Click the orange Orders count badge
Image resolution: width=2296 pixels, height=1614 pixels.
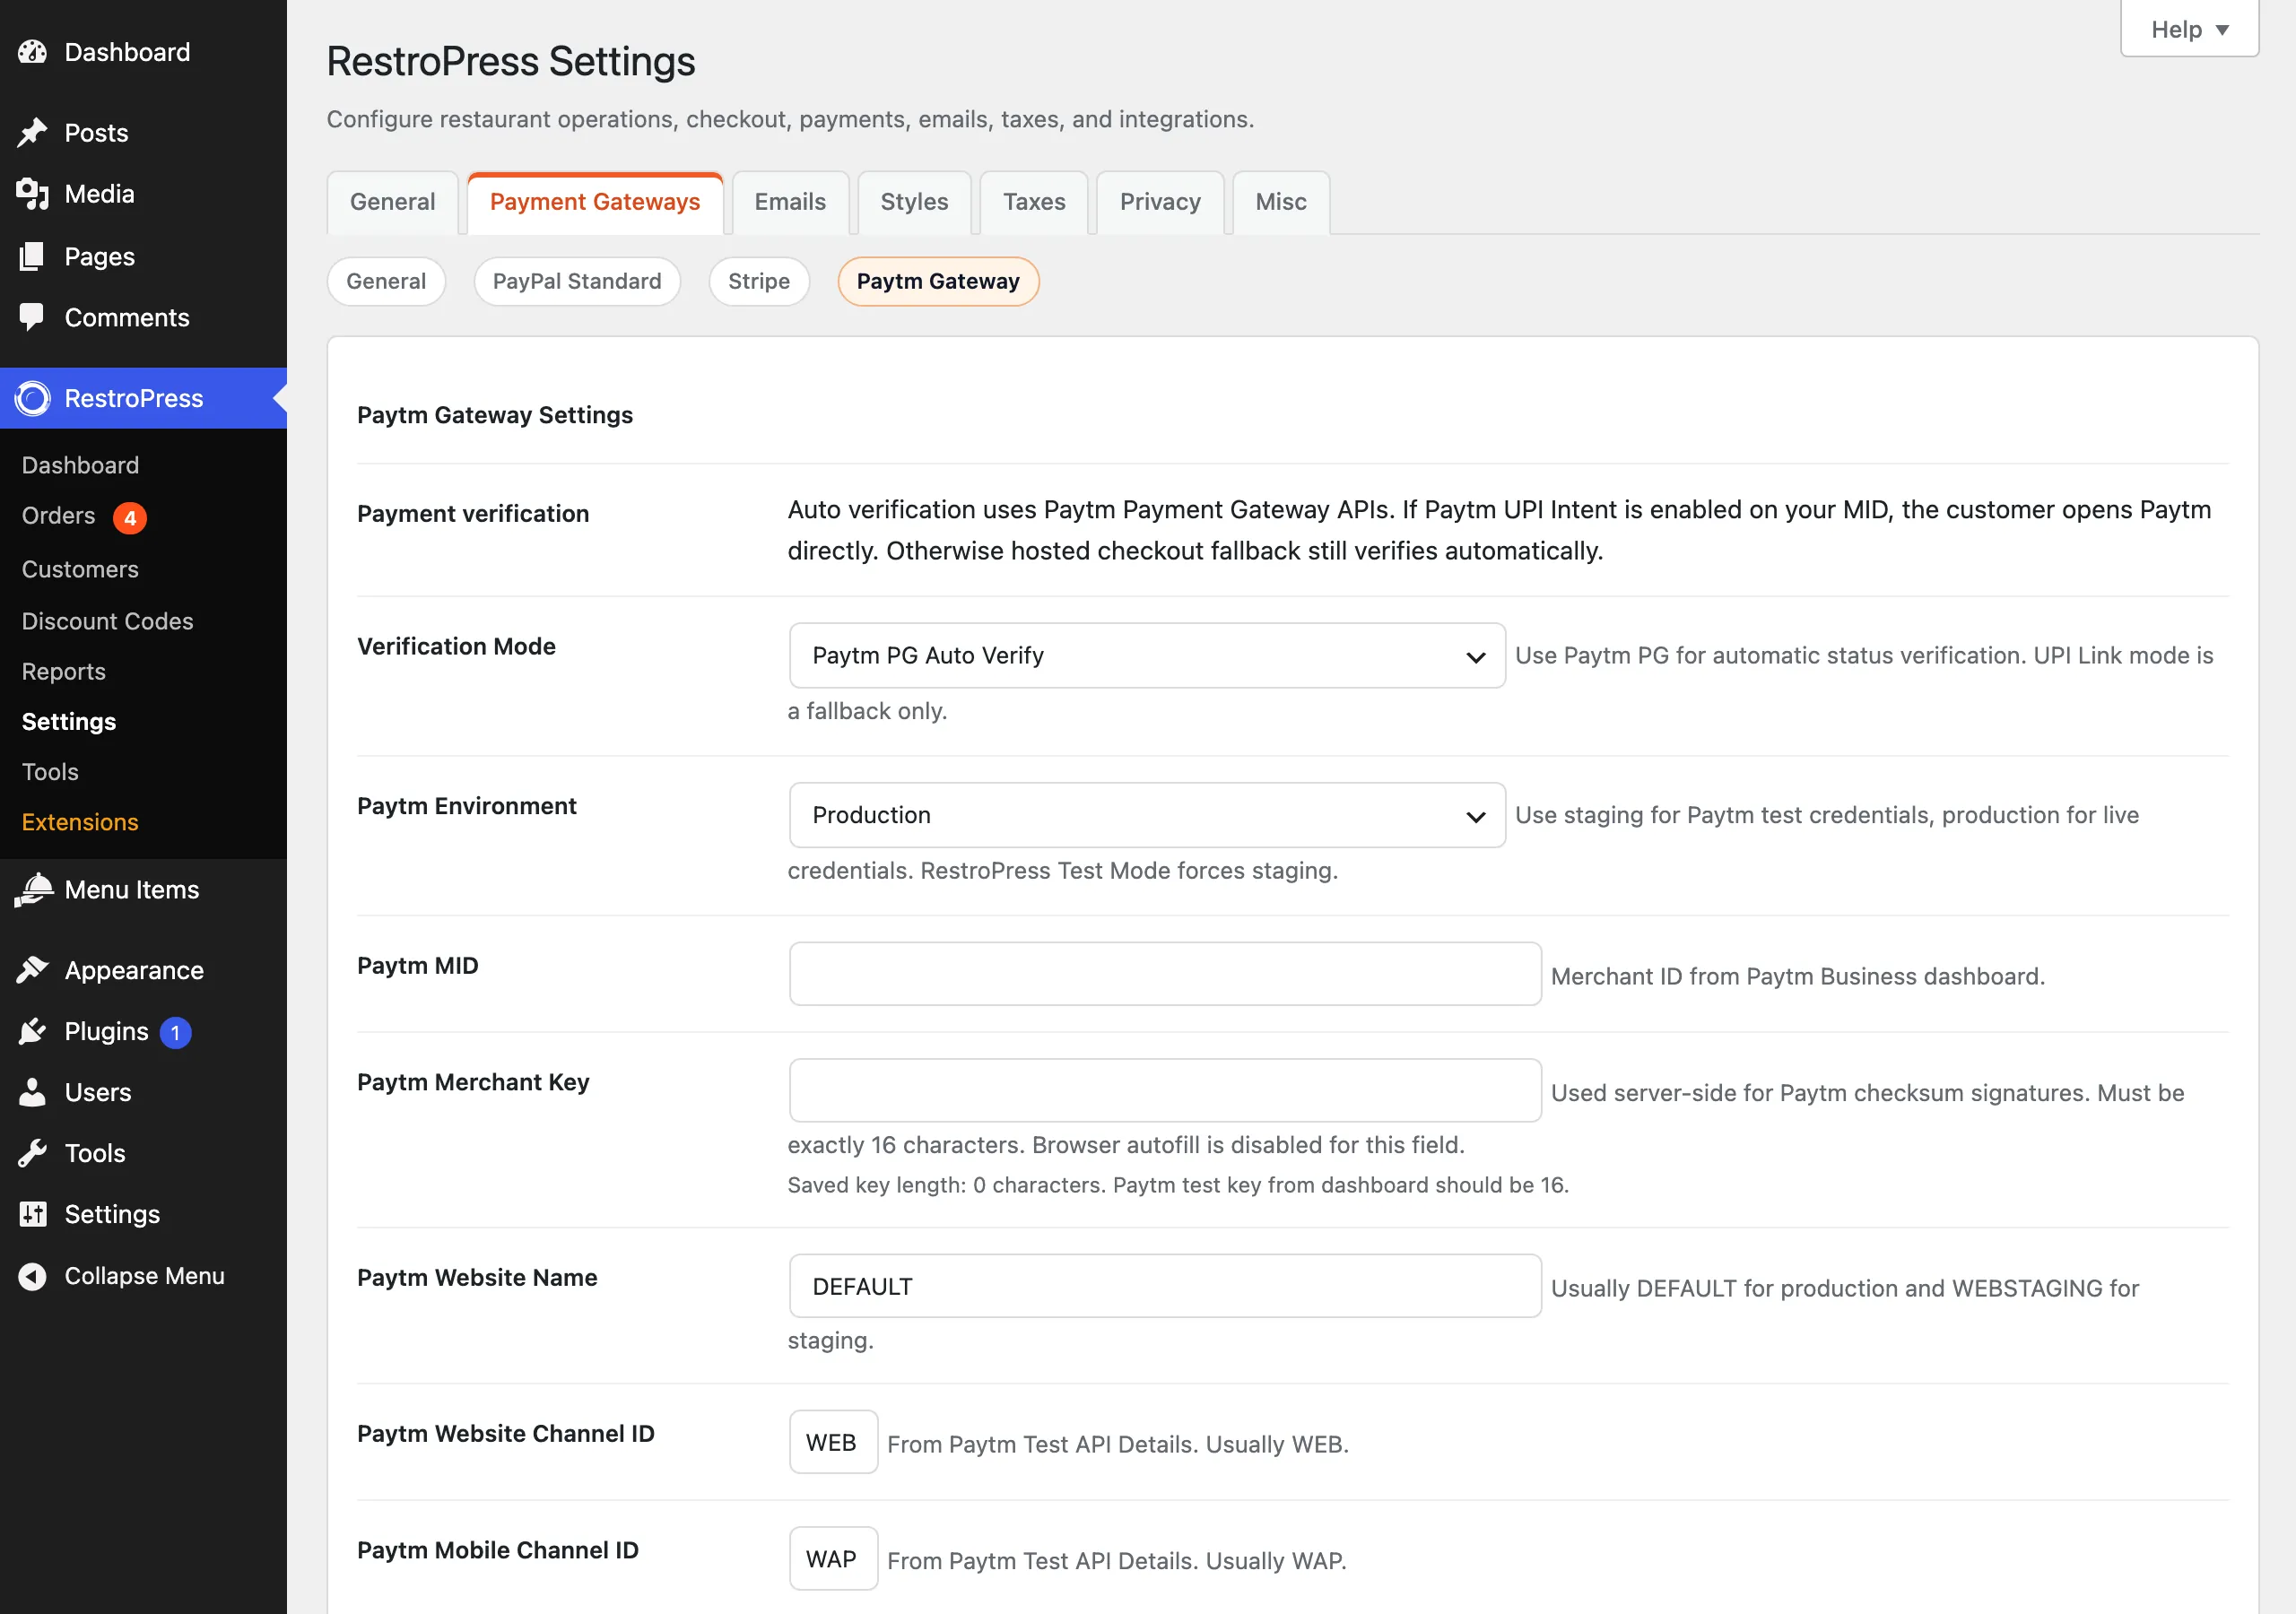point(130,517)
